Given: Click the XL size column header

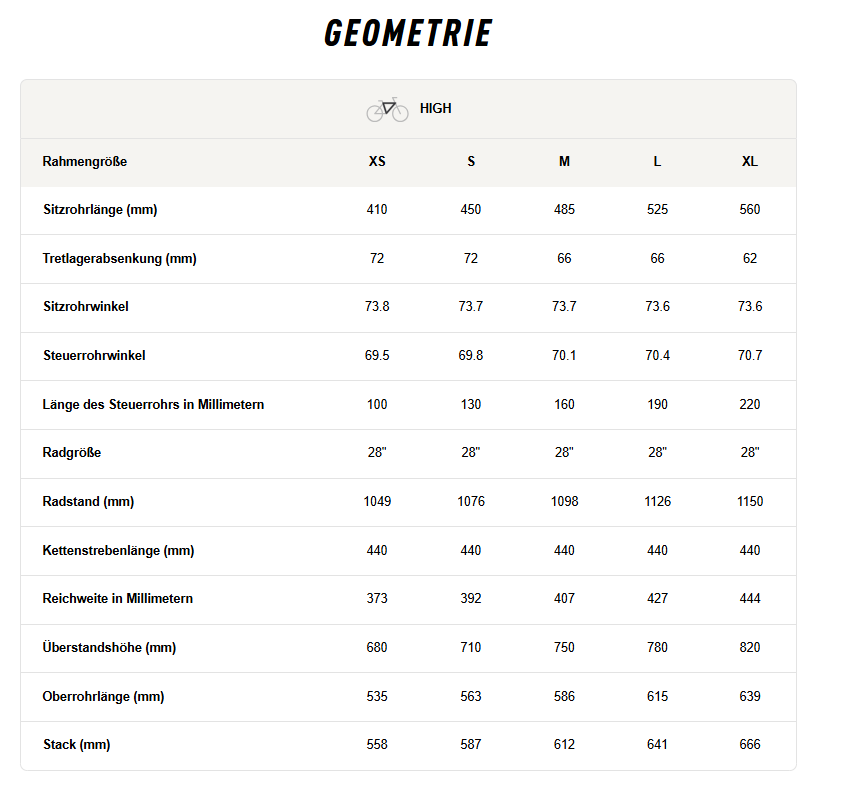Looking at the screenshot, I should pyautogui.click(x=750, y=162).
